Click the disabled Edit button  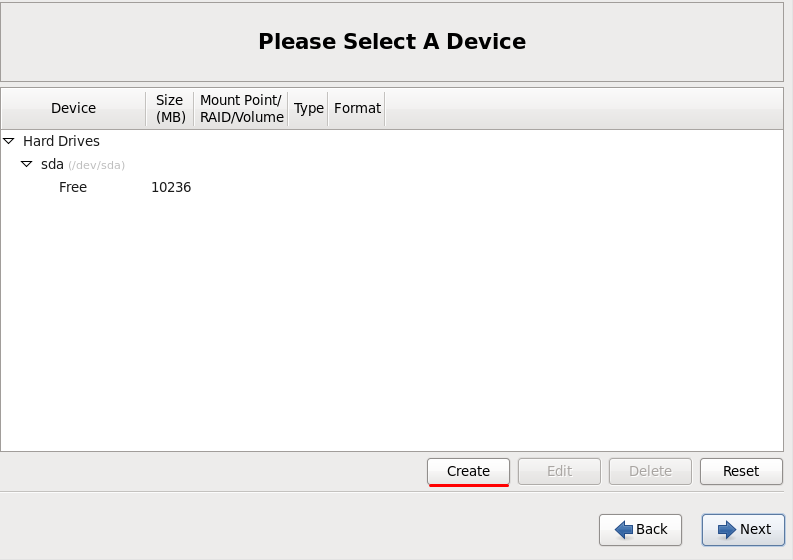click(559, 471)
